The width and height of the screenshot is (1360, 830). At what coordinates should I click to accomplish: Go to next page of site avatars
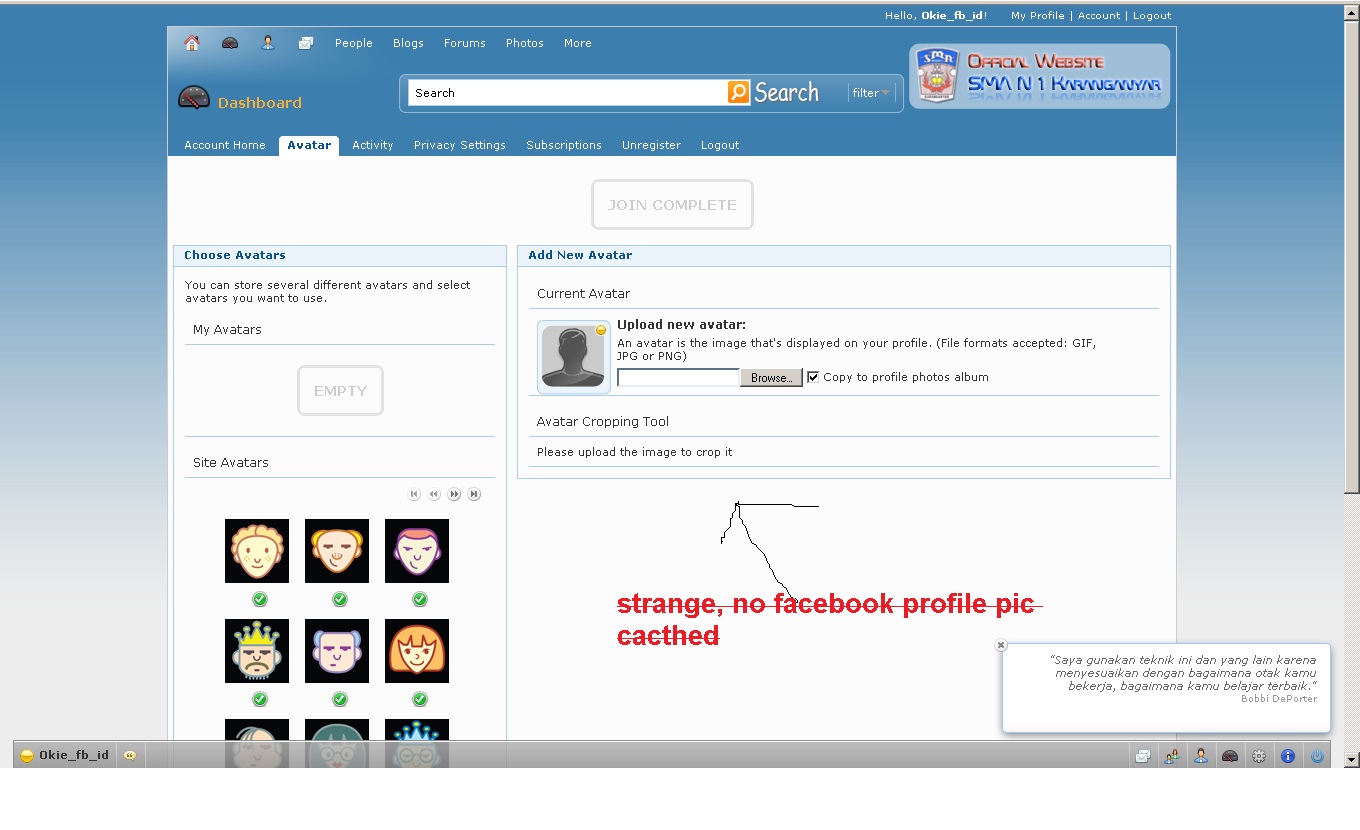454,494
